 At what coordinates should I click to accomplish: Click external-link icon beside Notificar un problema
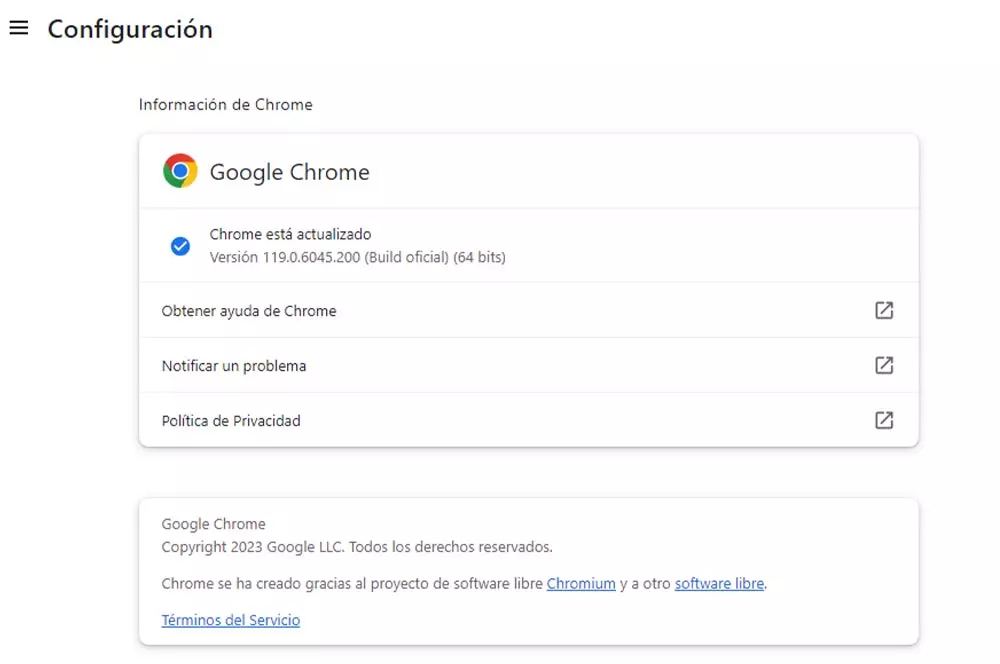884,365
